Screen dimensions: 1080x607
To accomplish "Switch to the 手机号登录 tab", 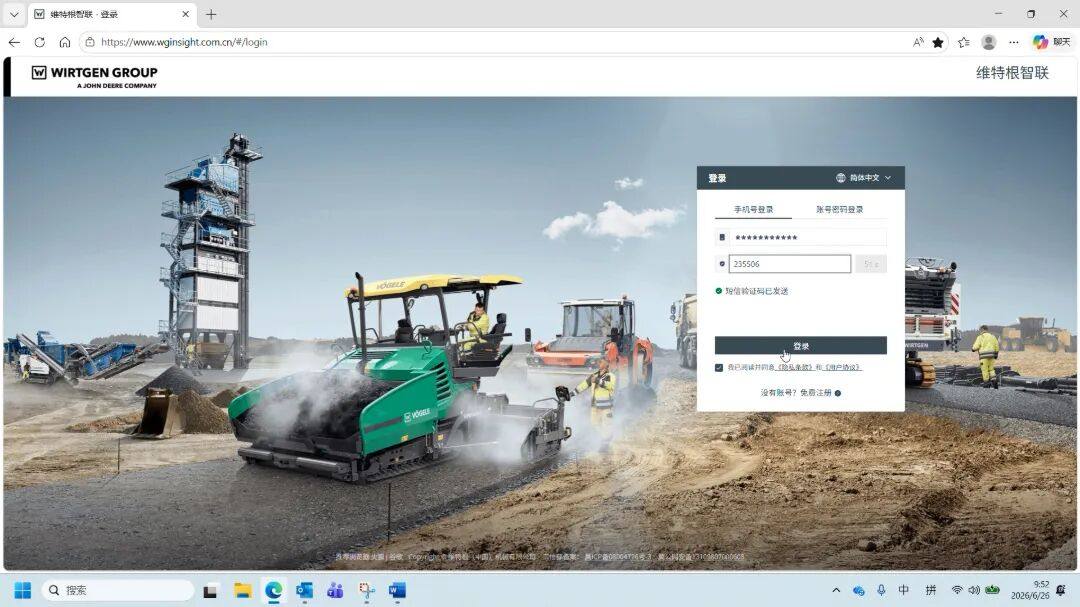I will (x=754, y=209).
